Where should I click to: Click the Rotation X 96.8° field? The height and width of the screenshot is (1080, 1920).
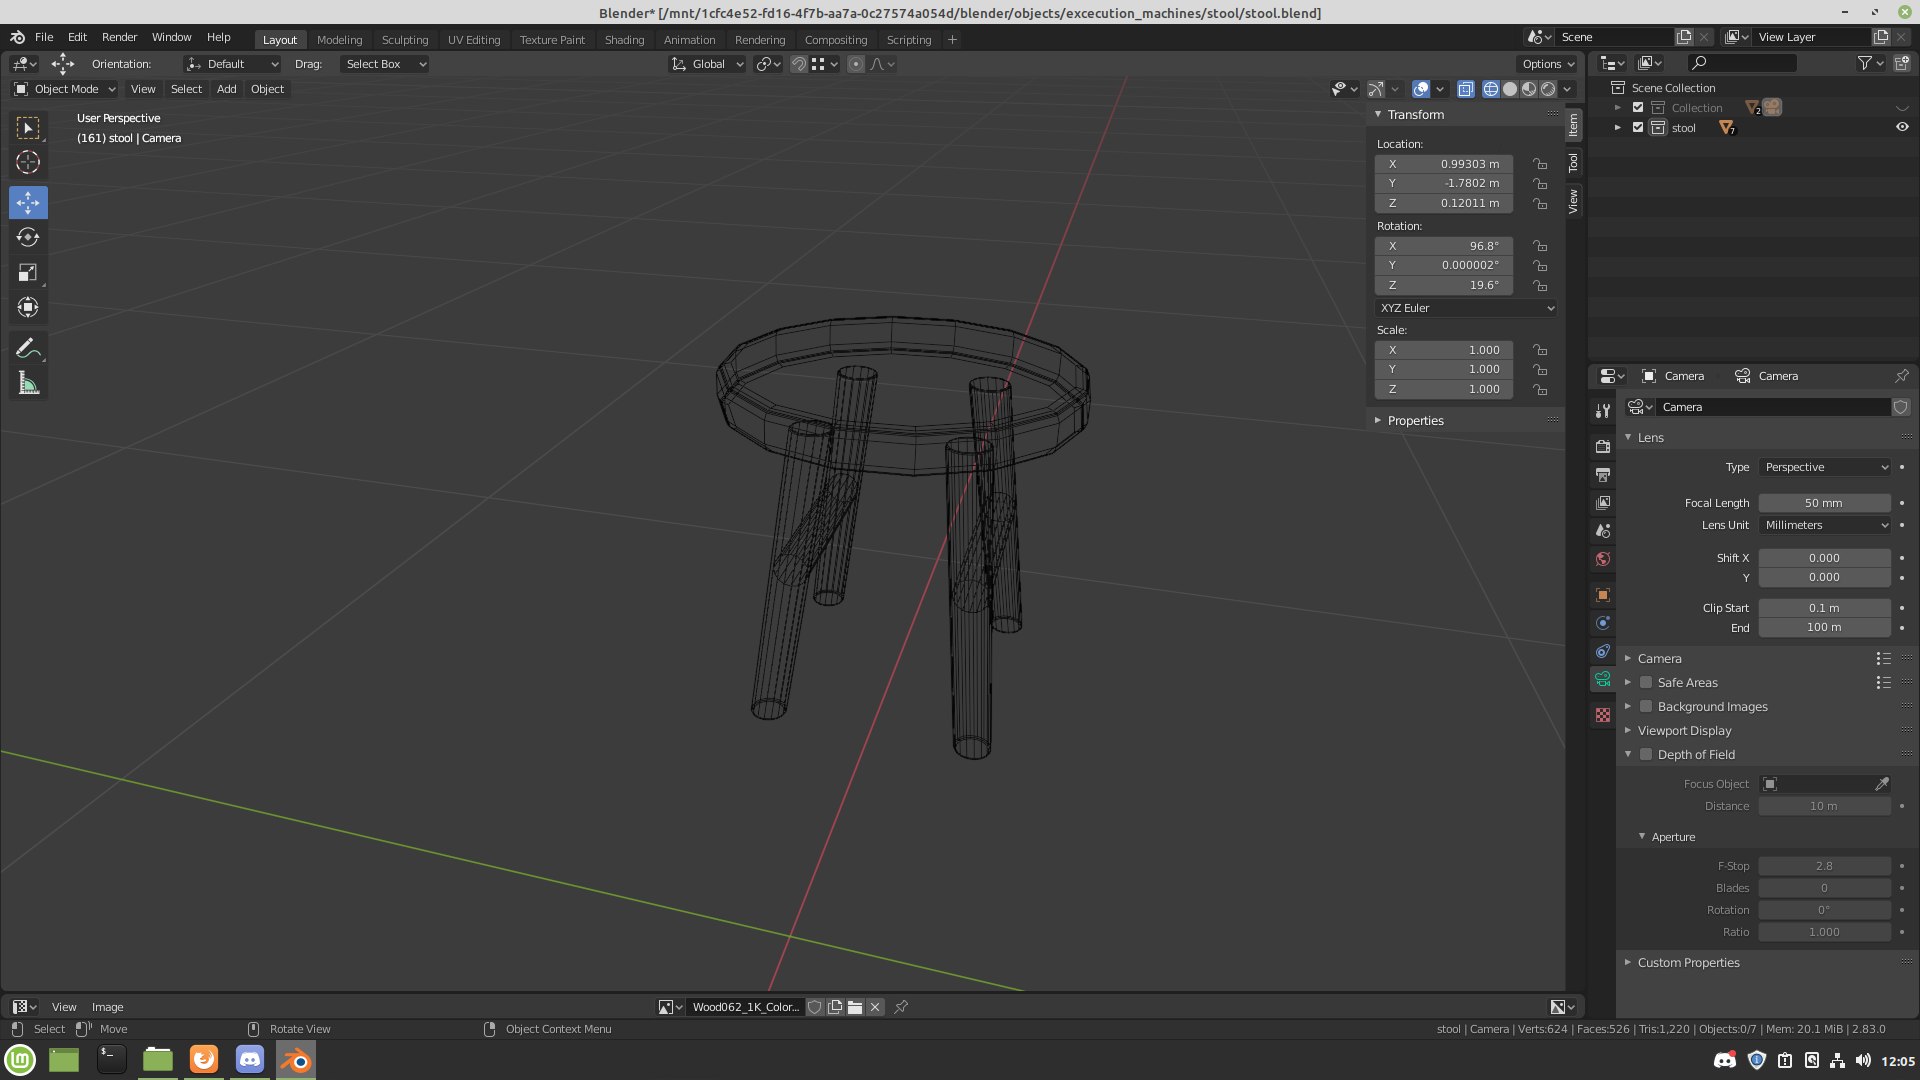1444,246
